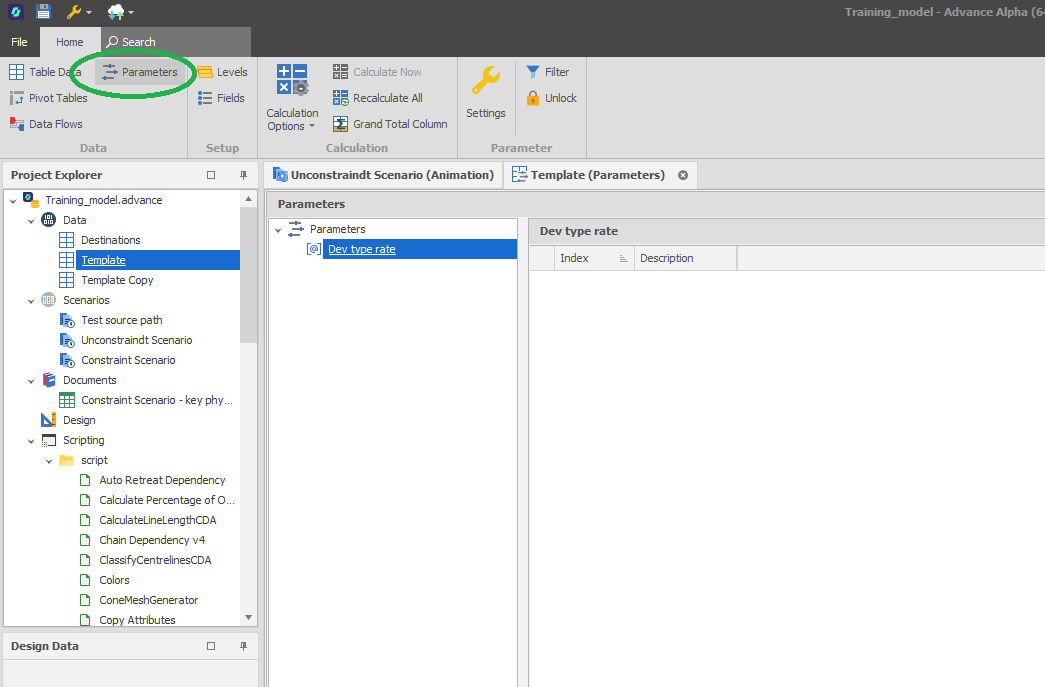Screen dimensions: 1045x687
Task: Open the Calculation Options dropdown
Action: coord(292,120)
